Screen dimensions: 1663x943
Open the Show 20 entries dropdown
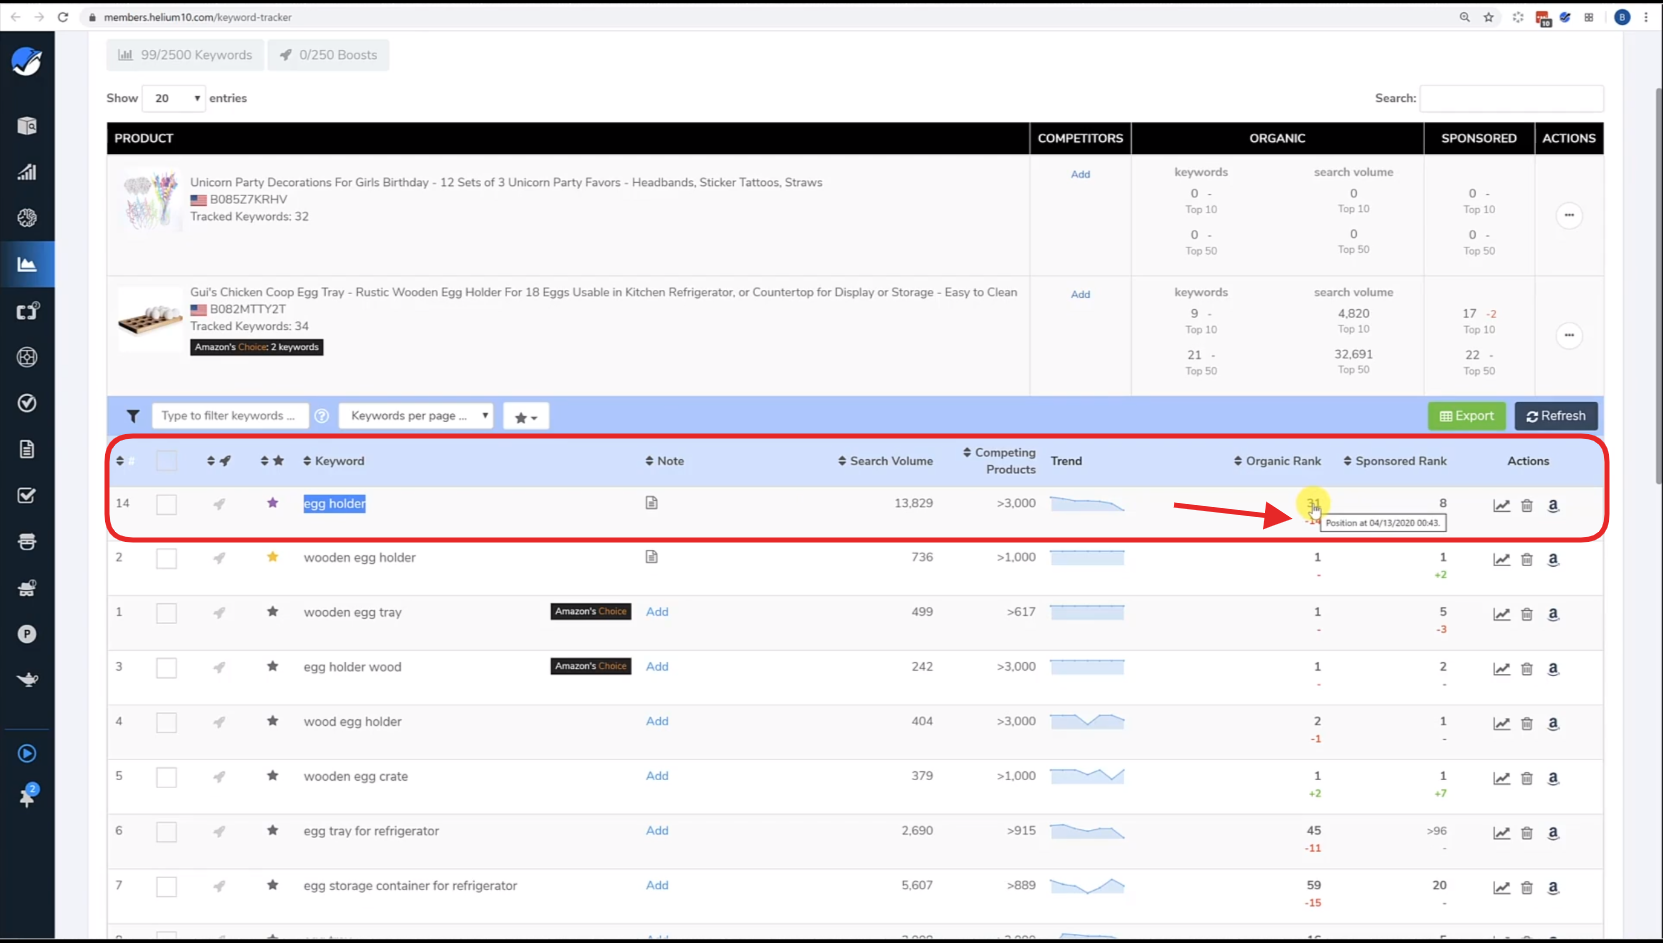(173, 98)
